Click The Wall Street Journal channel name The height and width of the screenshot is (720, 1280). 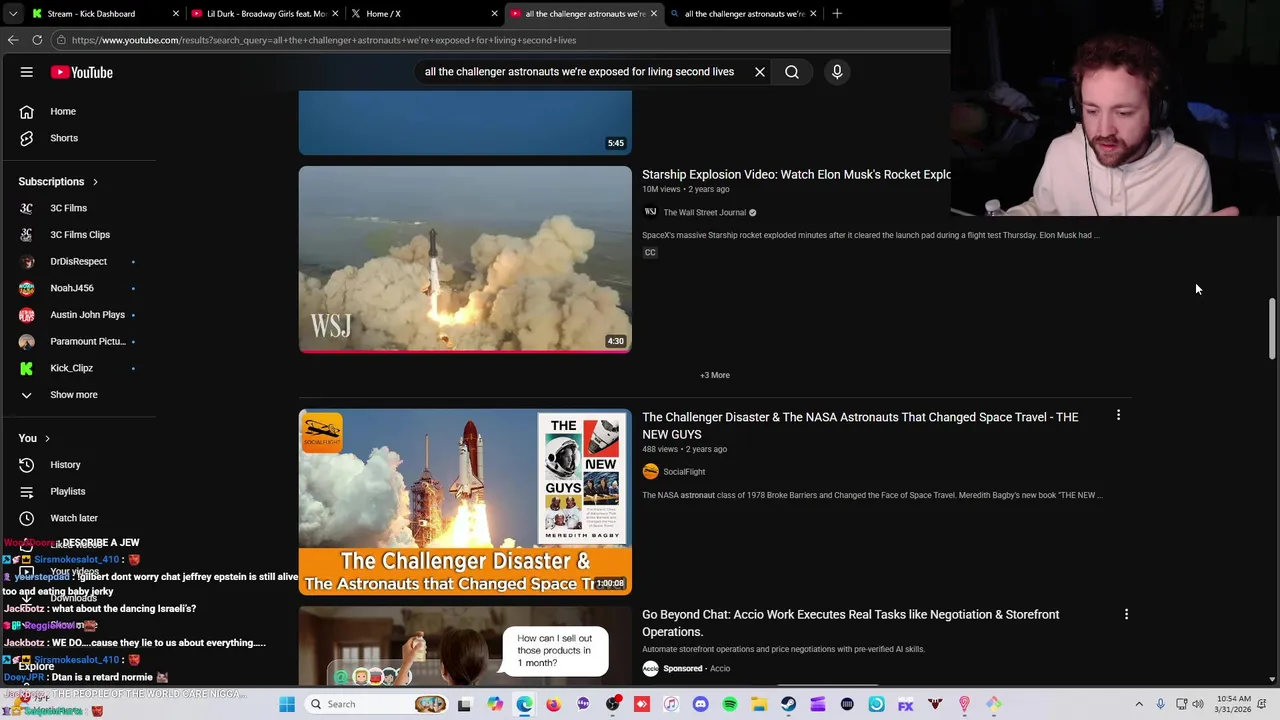[705, 212]
